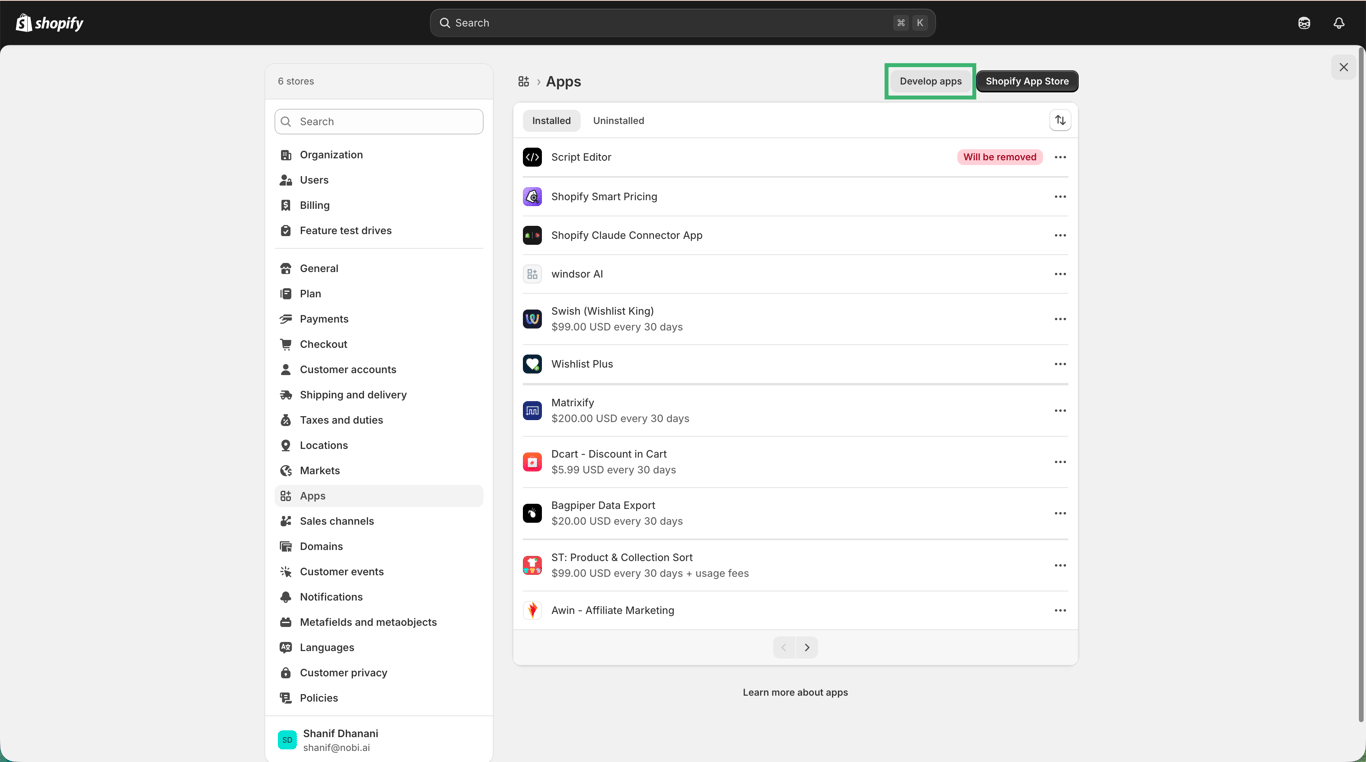Click the Script Editor app icon

click(x=532, y=157)
